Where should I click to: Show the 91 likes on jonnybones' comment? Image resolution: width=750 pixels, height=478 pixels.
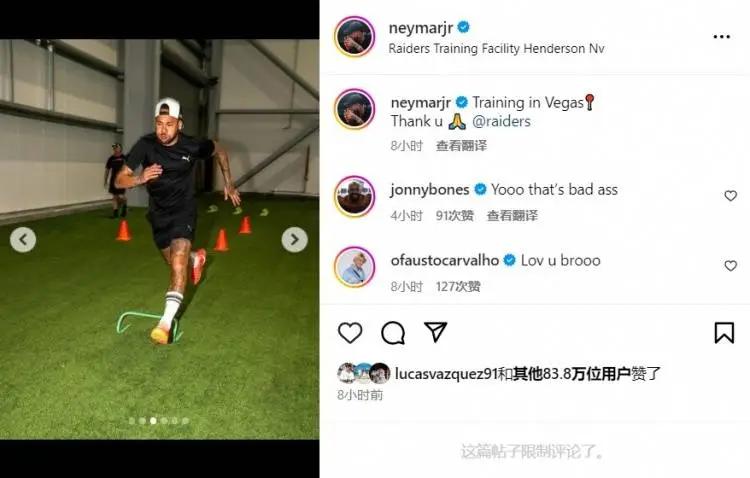pos(454,215)
